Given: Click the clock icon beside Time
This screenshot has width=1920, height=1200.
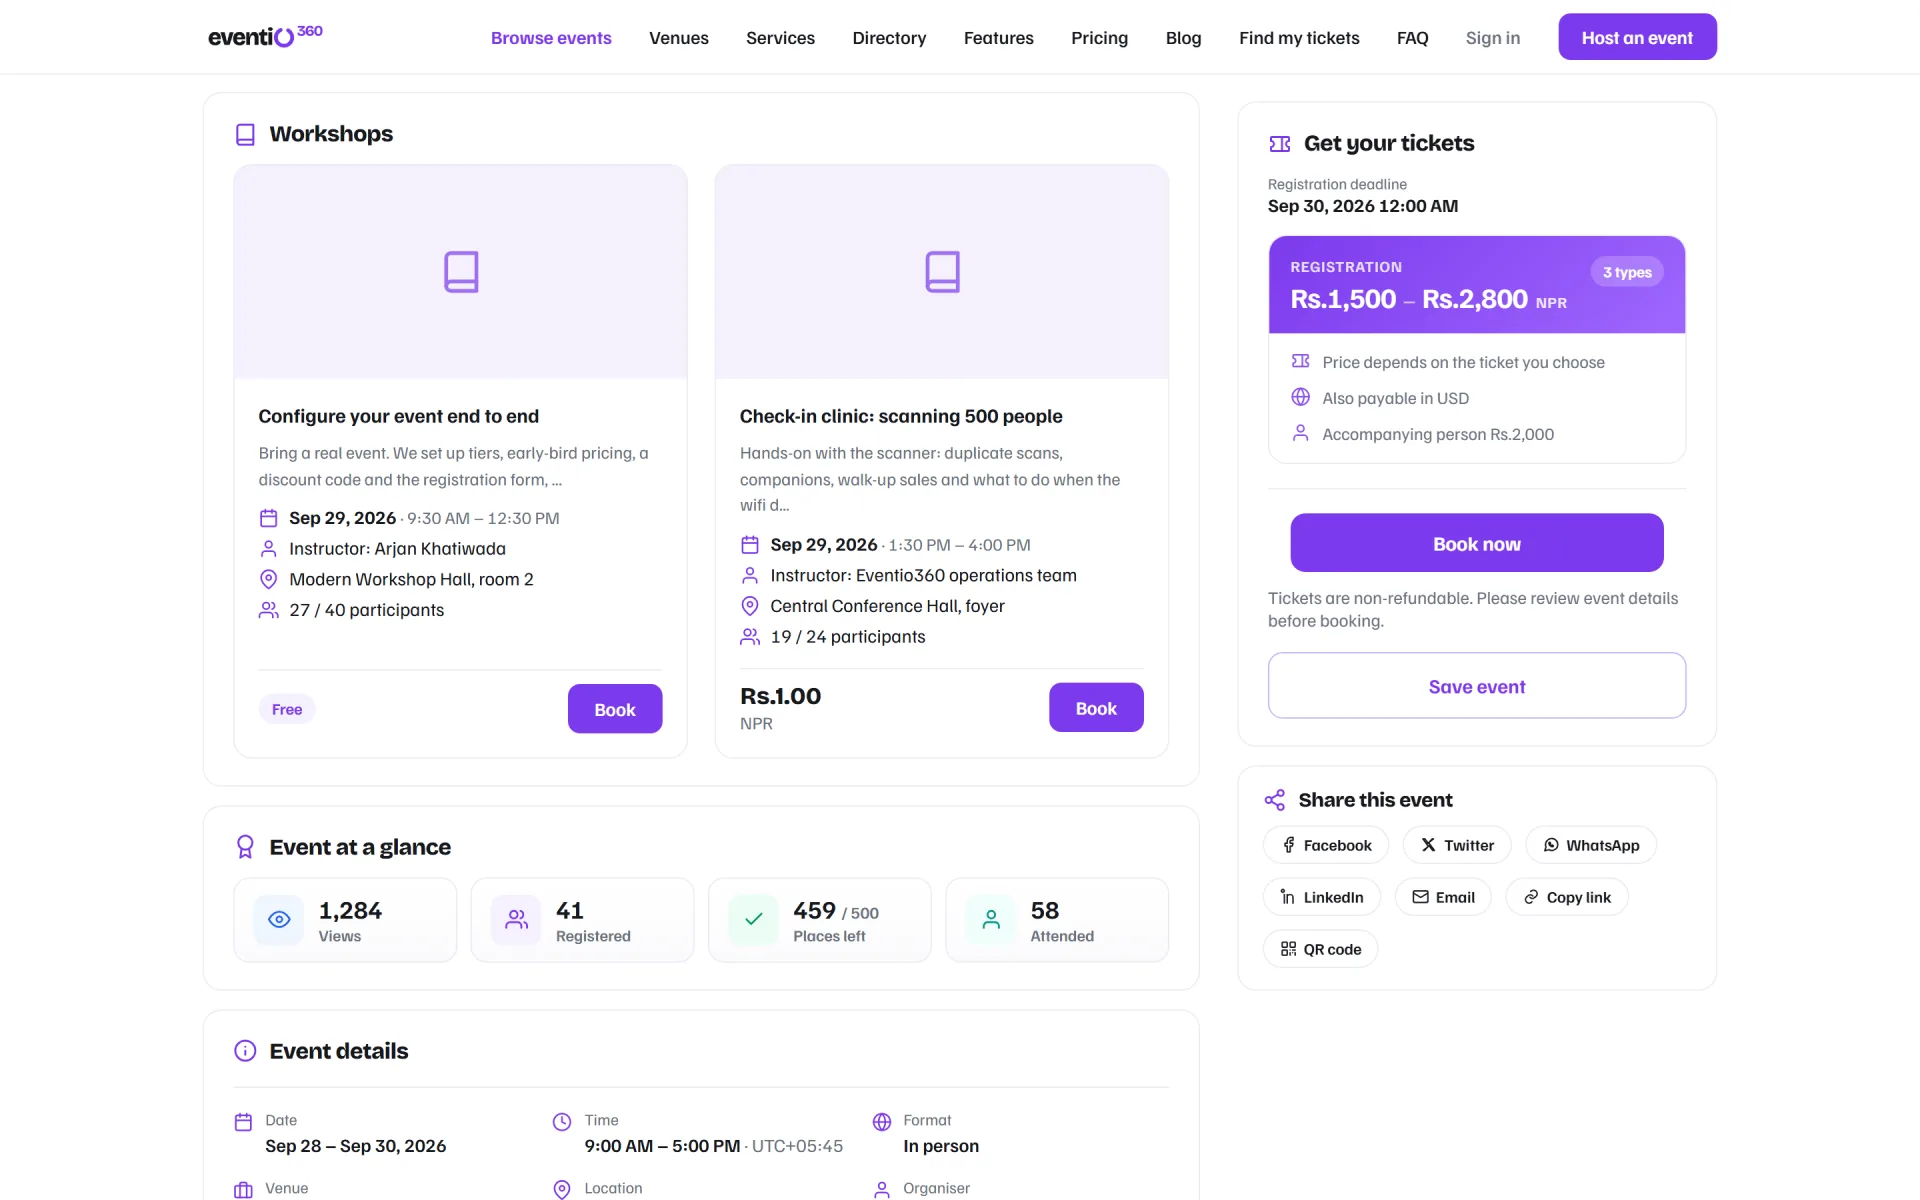Looking at the screenshot, I should coord(562,1122).
